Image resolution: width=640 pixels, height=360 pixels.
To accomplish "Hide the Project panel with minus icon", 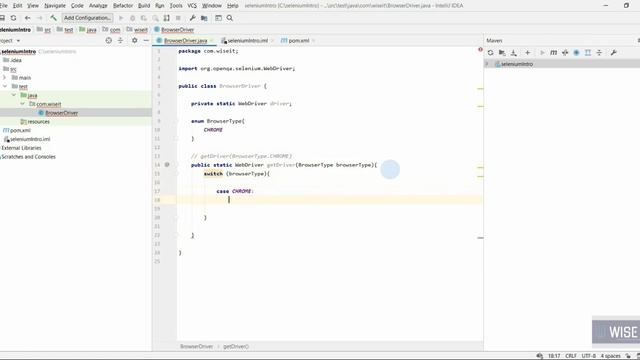I will pyautogui.click(x=146, y=40).
